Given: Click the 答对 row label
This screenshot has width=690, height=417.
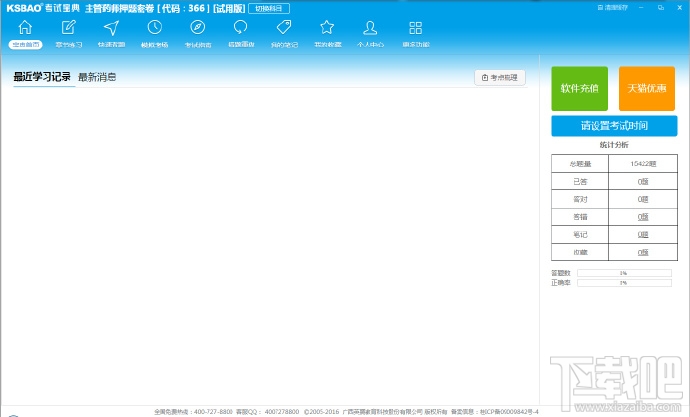Looking at the screenshot, I should coord(580,199).
